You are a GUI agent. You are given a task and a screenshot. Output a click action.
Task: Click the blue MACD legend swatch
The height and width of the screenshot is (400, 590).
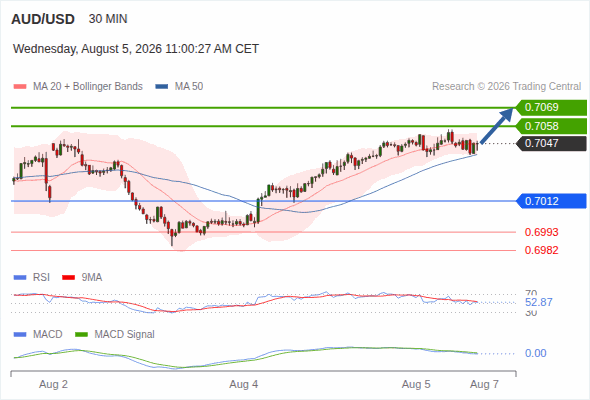[20, 334]
